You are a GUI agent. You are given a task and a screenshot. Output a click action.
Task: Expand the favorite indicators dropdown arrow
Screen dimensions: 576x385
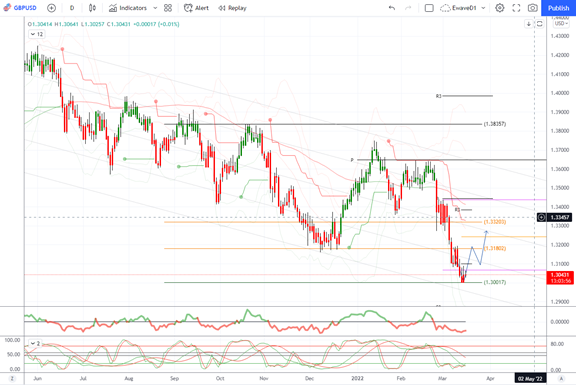click(x=155, y=8)
